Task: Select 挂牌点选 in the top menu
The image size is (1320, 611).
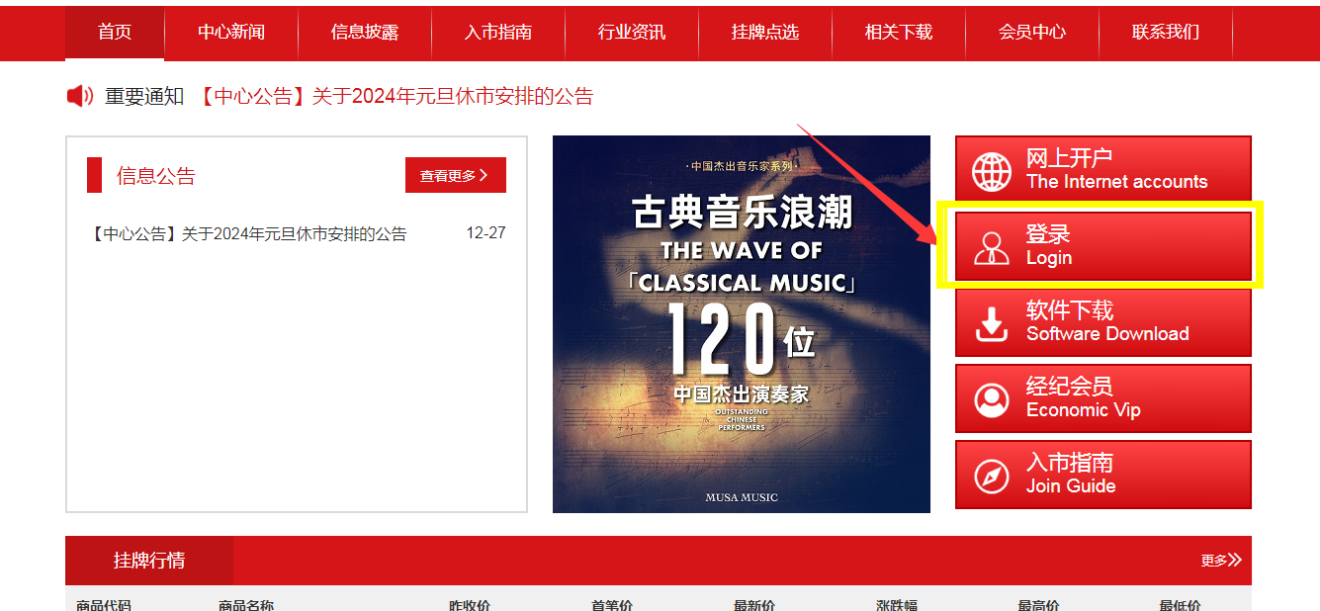Action: [x=765, y=32]
